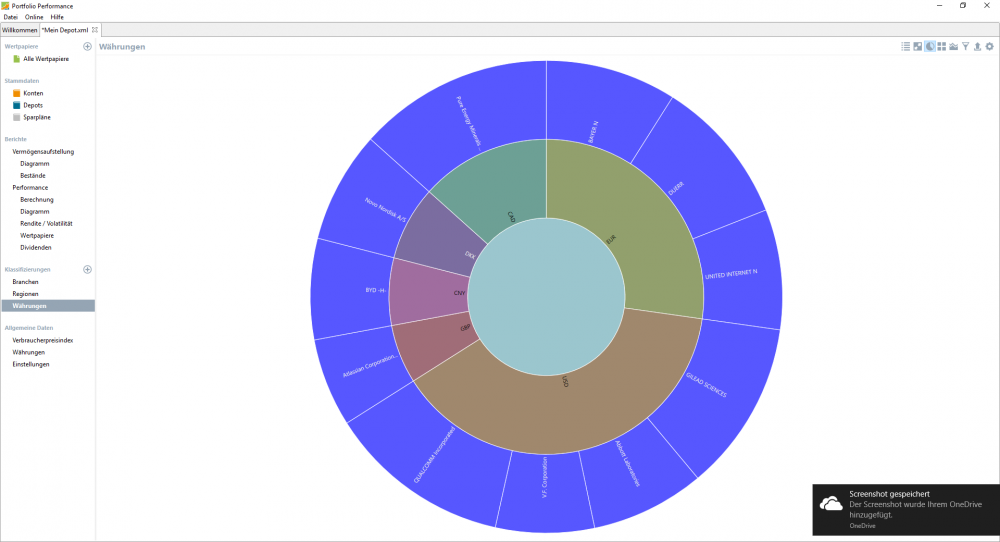Screen dimensions: 1000x542
Task: Open Konten in the sidebar
Action: click(33, 93)
